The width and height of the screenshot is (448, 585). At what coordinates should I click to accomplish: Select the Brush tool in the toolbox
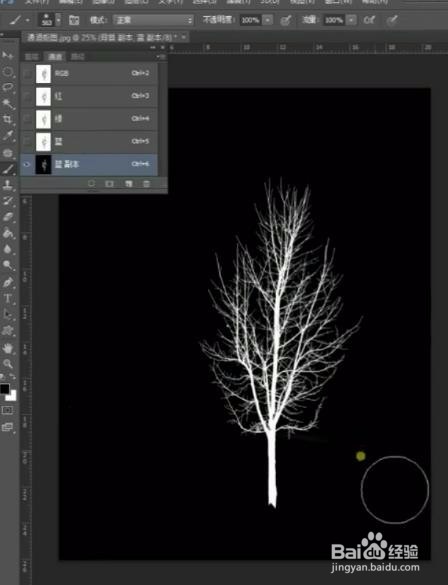pos(7,169)
